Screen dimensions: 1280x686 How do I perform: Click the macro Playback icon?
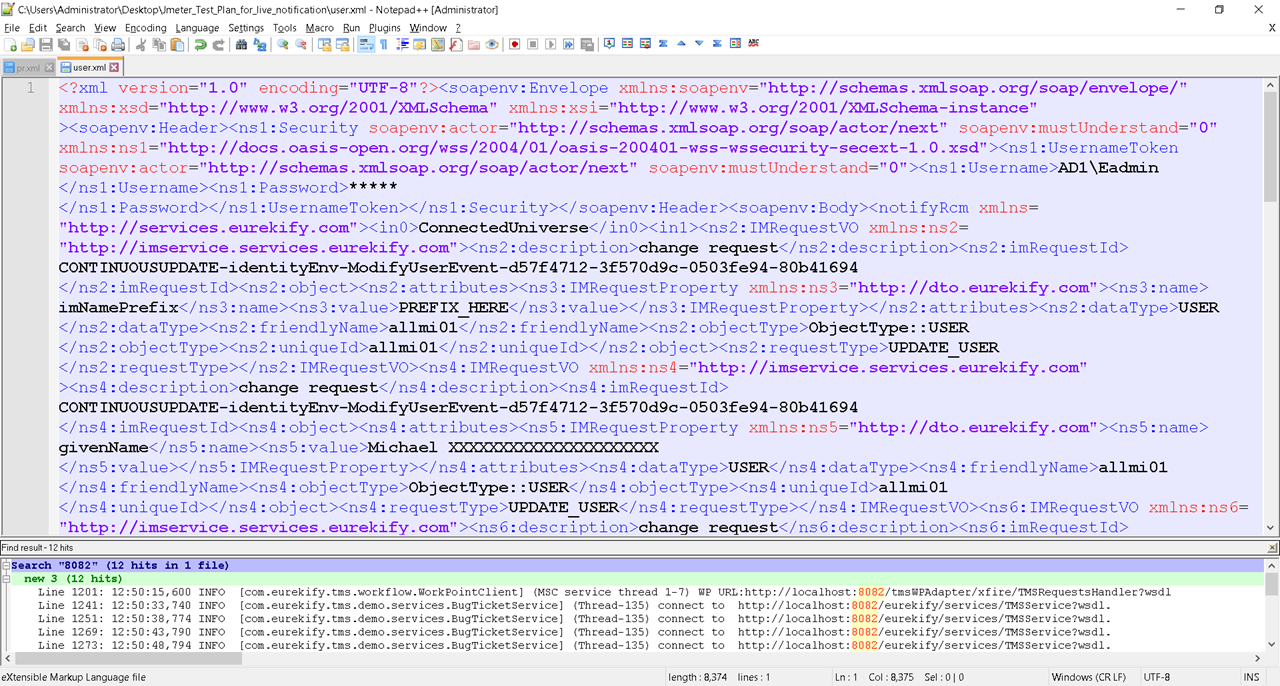point(551,44)
